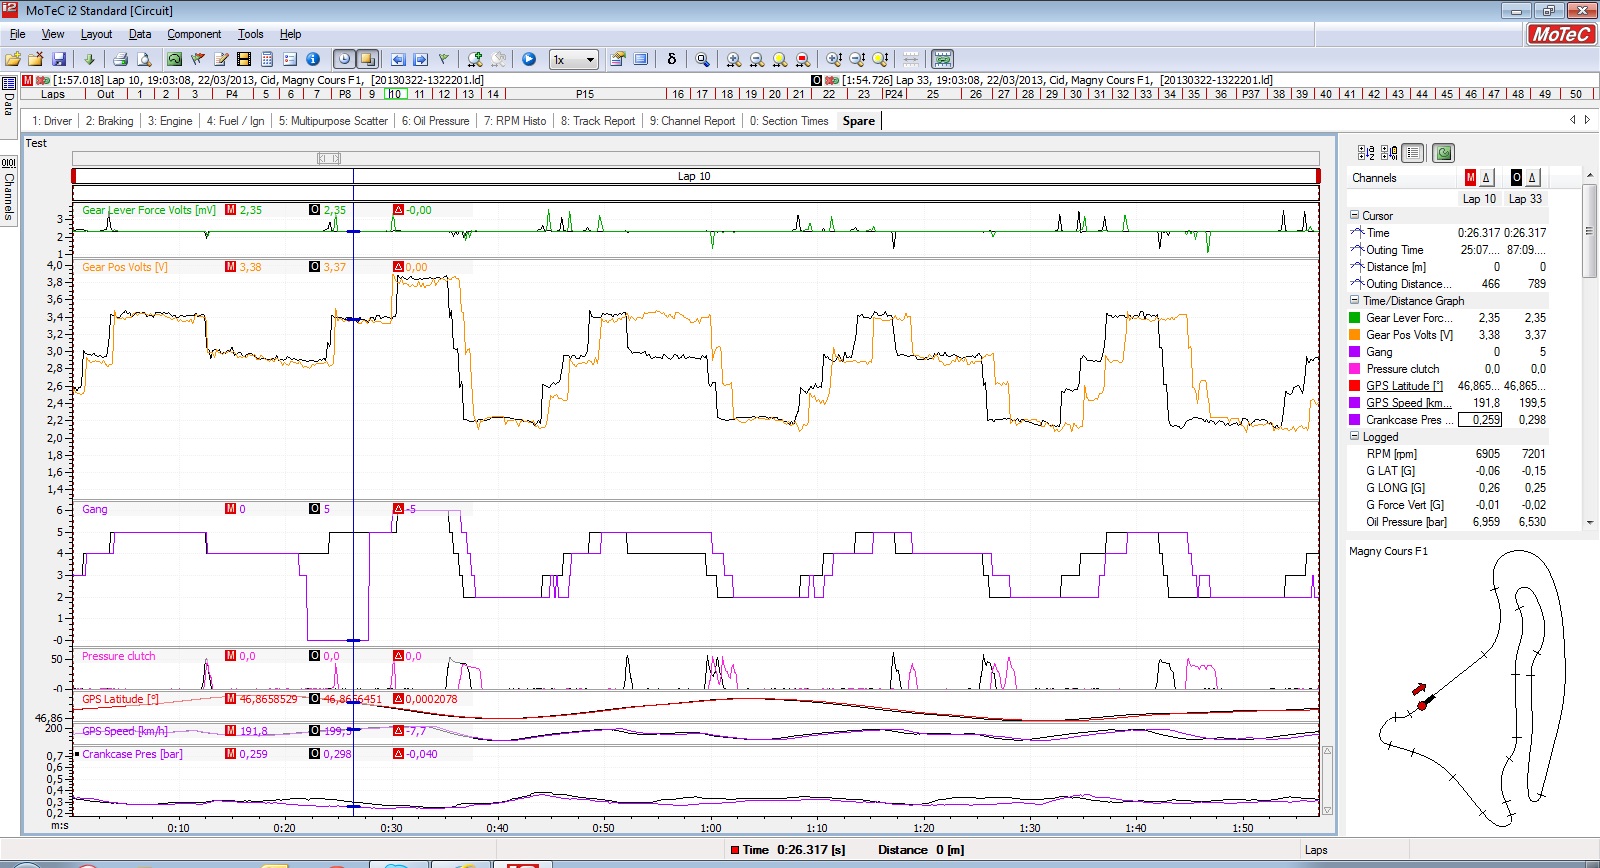Open the File menu
1600x868 pixels.
17,34
